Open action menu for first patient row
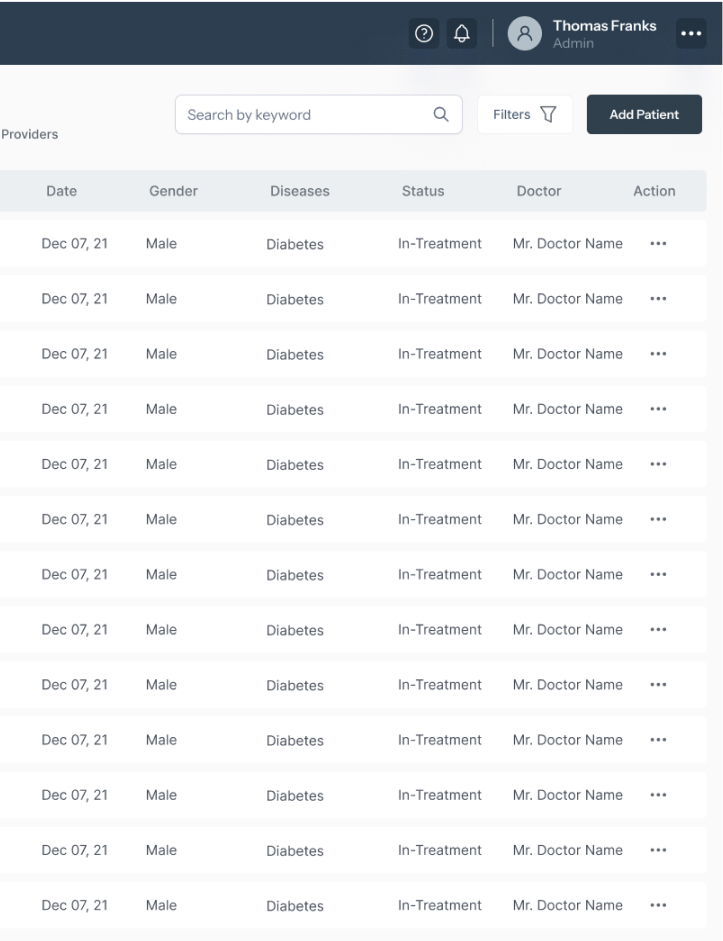The image size is (723, 941). [658, 244]
